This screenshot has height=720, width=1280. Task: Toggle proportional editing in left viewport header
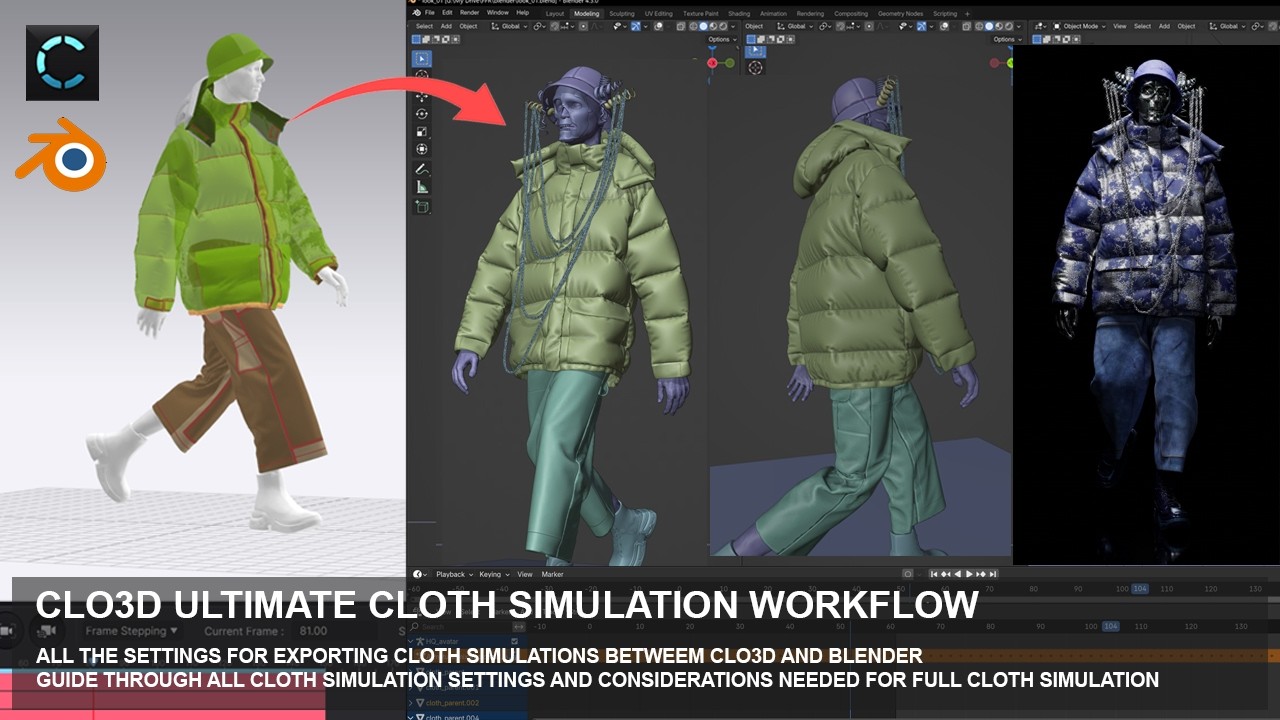[583, 26]
